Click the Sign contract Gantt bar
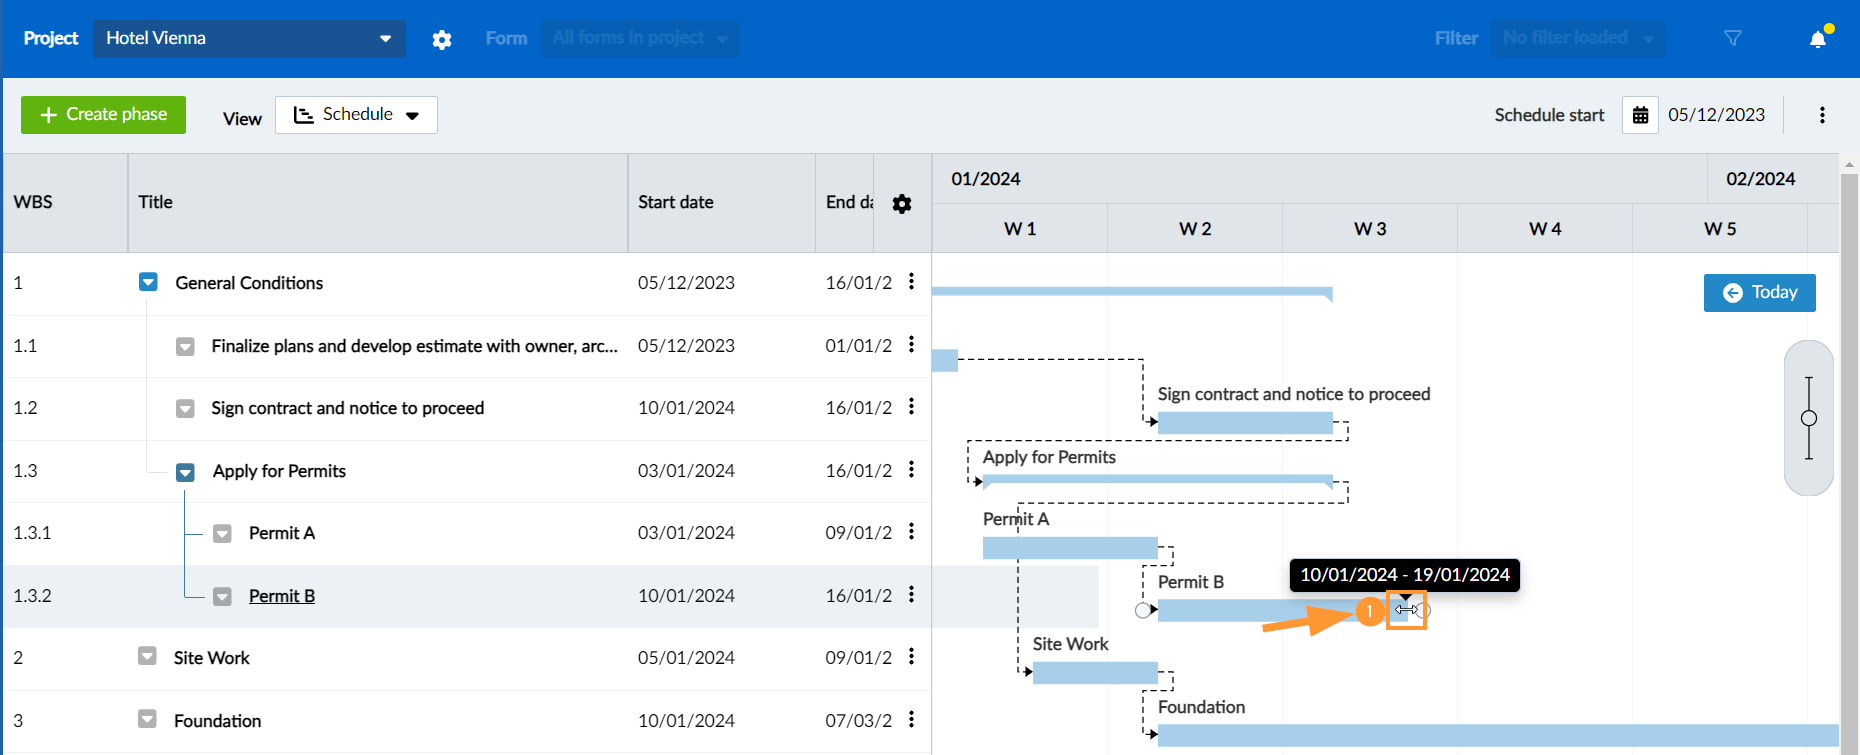Viewport: 1860px width, 755px height. pos(1244,423)
